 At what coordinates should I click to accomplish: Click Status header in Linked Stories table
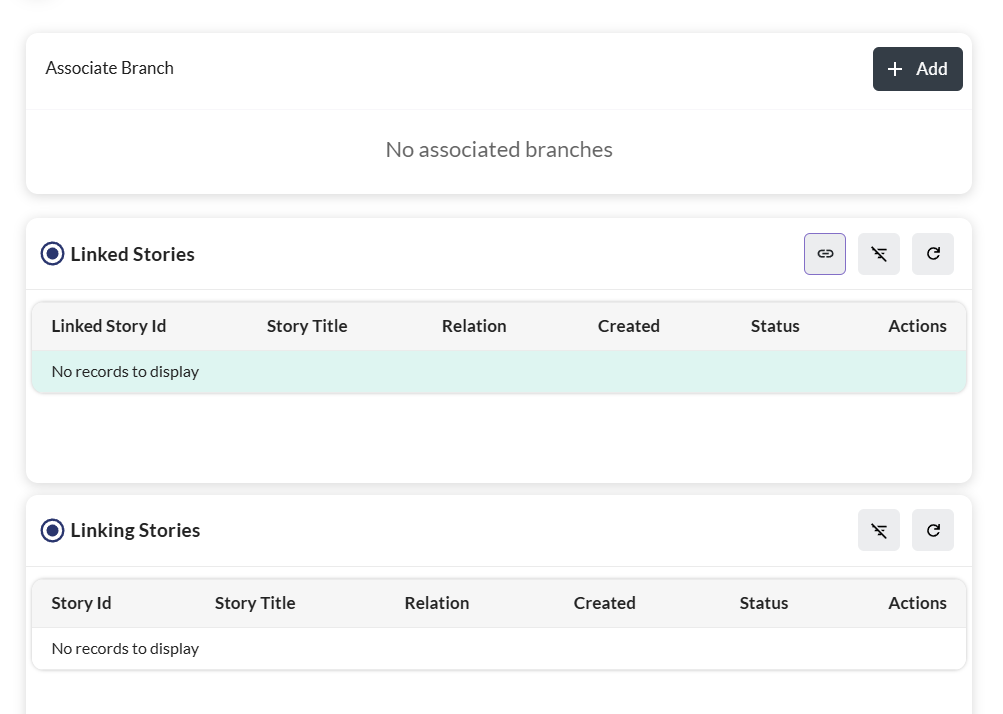775,326
